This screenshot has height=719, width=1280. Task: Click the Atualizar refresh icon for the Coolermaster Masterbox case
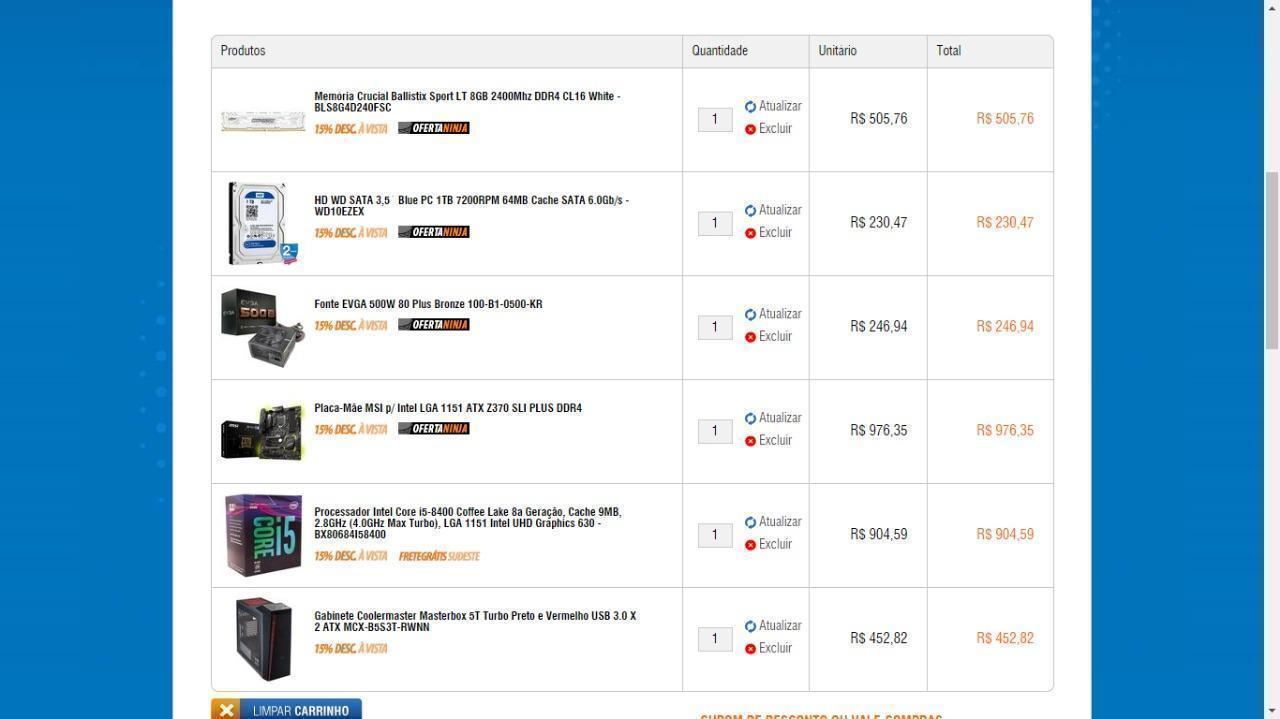coord(750,627)
